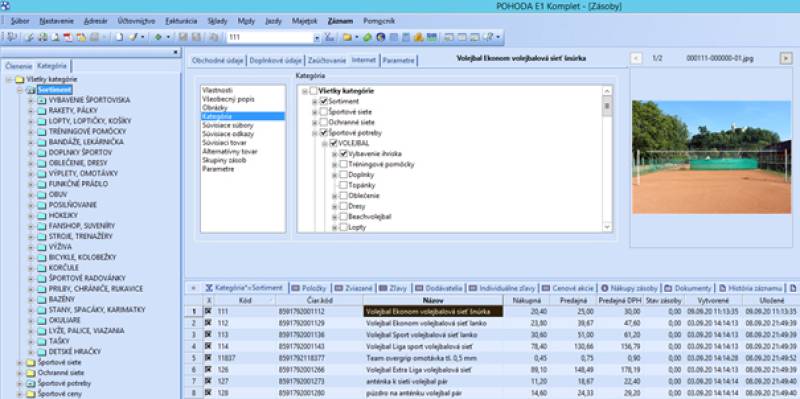Switch to the Členenie tab

click(x=18, y=66)
